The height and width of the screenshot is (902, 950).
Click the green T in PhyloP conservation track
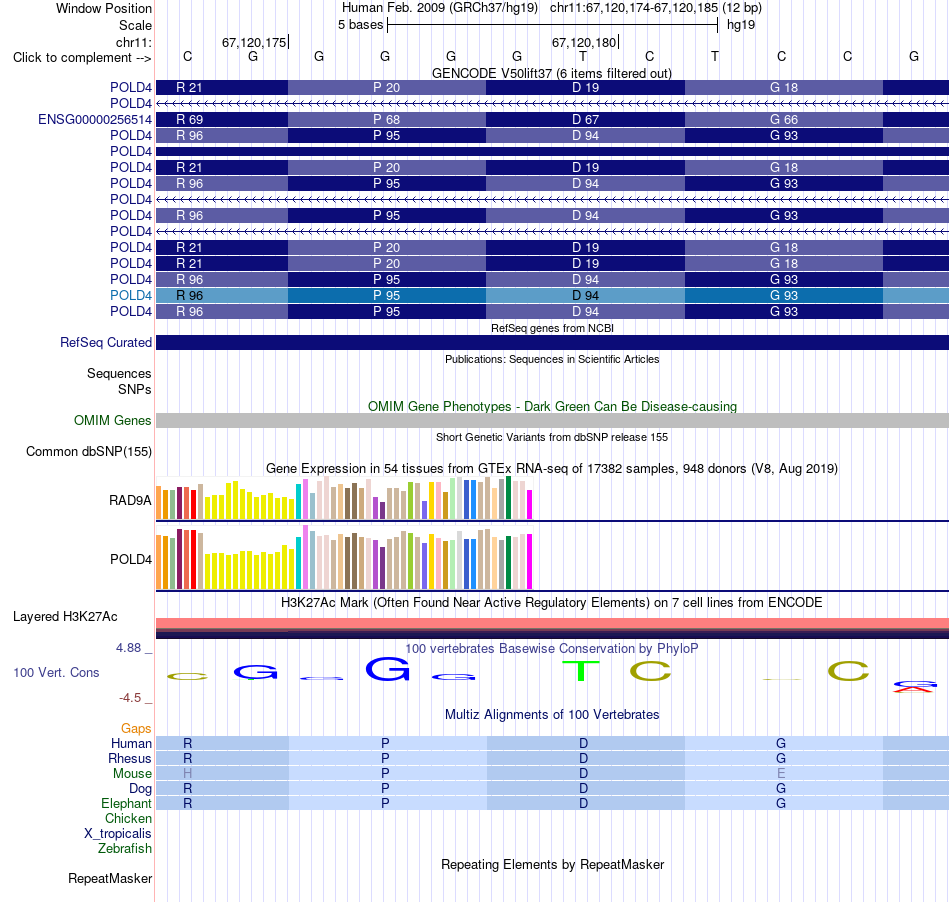click(x=580, y=671)
